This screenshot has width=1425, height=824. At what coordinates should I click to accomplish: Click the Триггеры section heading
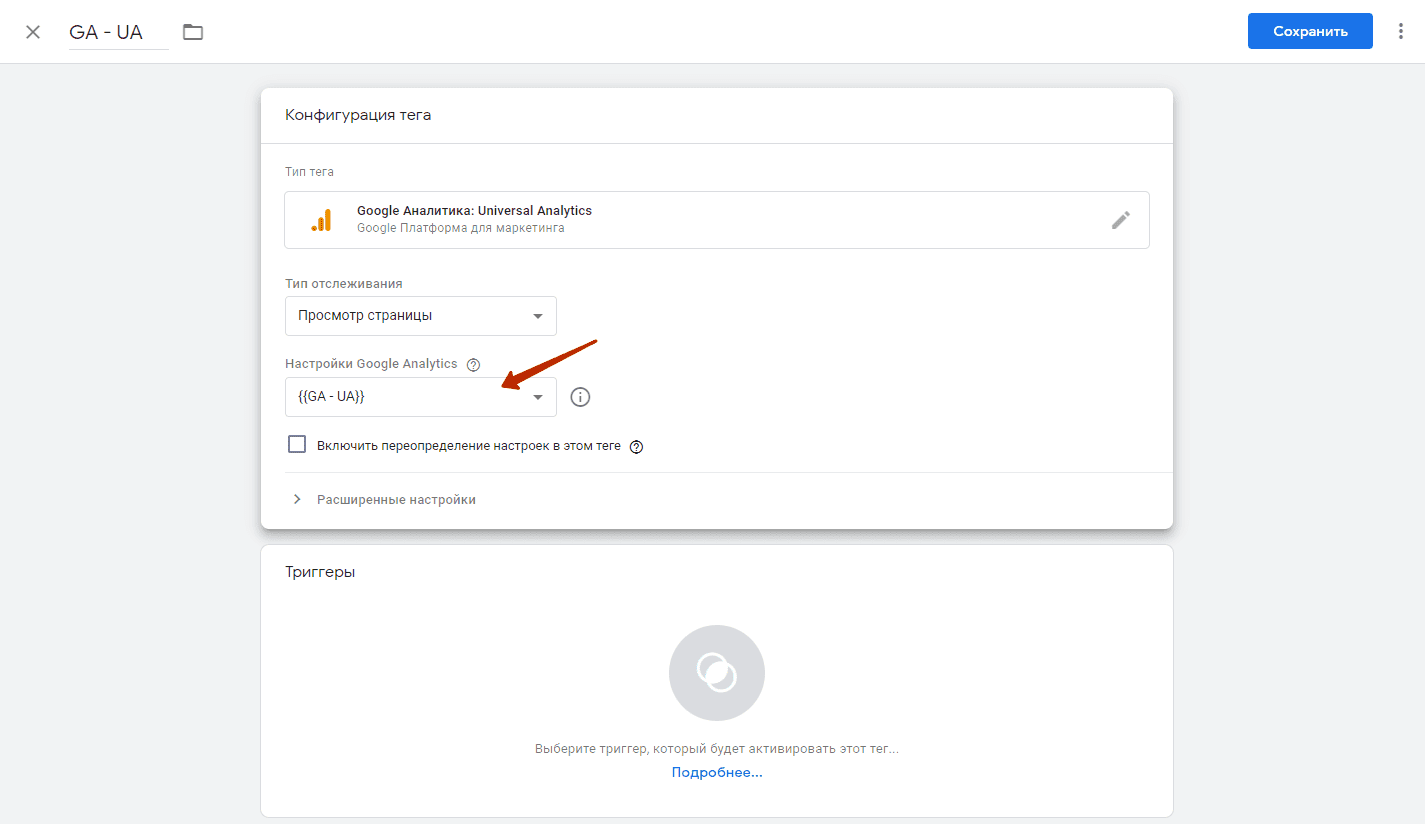[320, 572]
